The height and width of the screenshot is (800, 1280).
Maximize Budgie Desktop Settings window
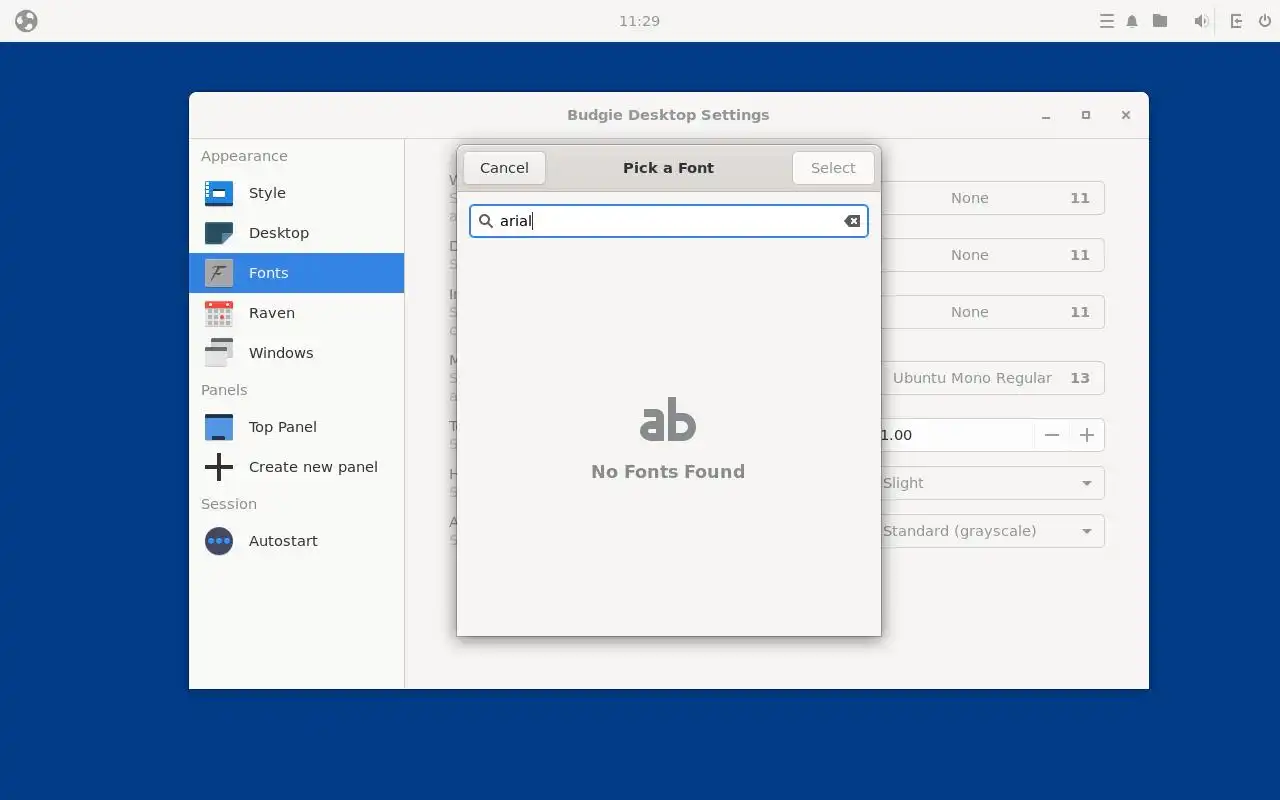coord(1086,115)
